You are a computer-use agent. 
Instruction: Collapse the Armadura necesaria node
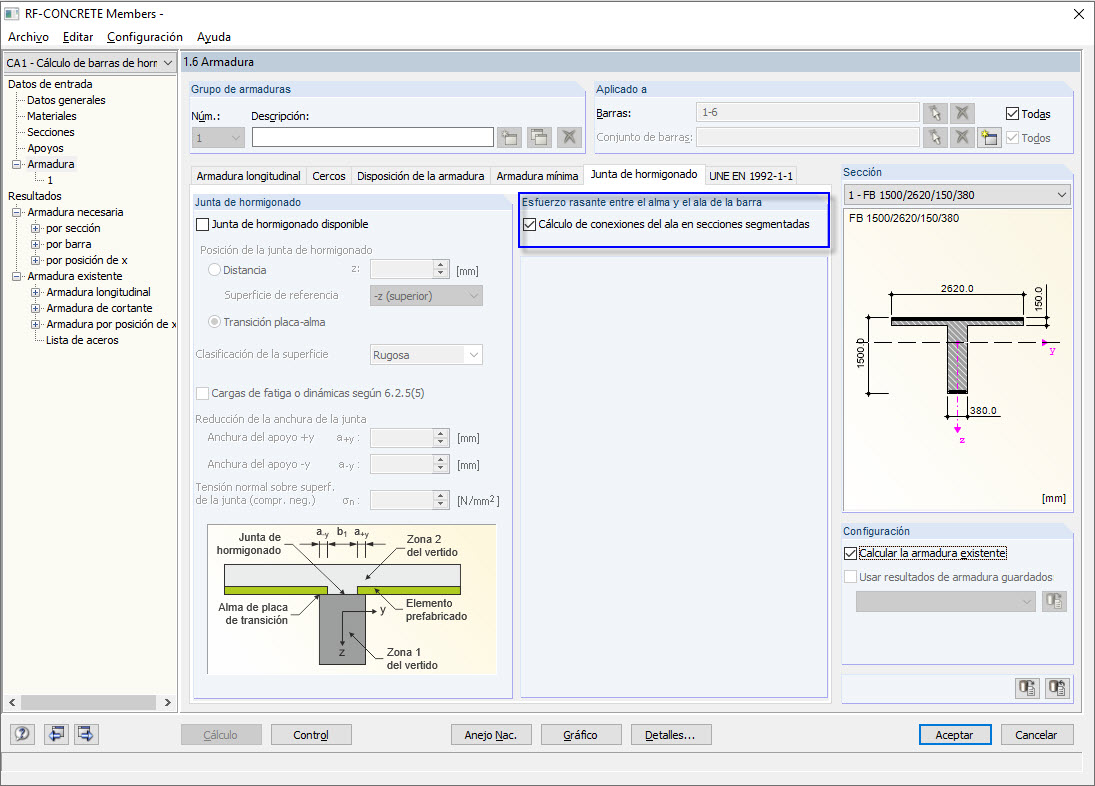pos(17,212)
